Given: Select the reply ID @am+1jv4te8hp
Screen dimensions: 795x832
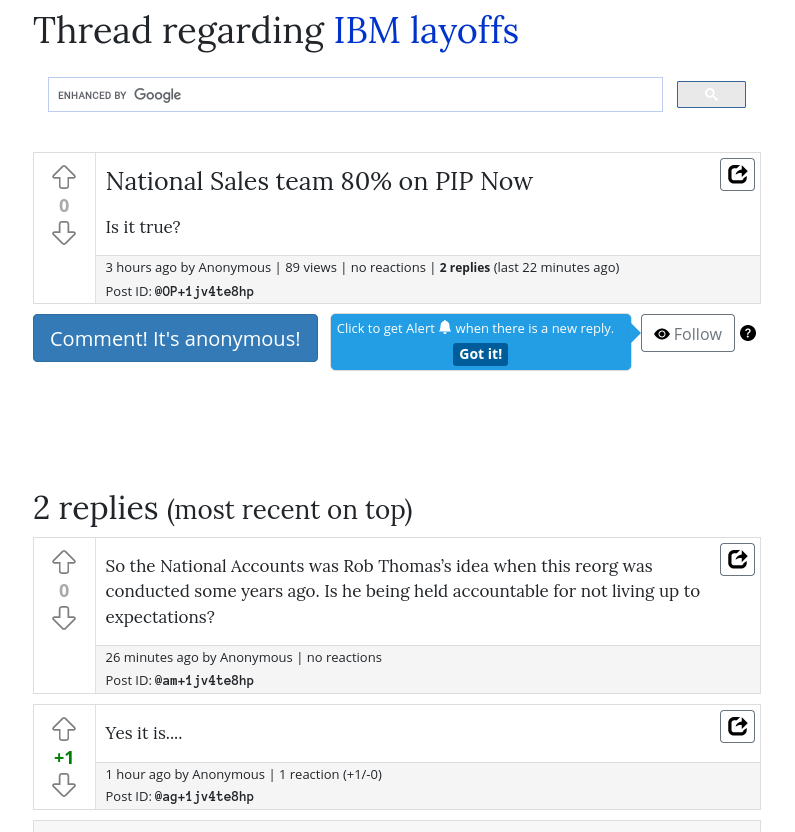Looking at the screenshot, I should 204,680.
